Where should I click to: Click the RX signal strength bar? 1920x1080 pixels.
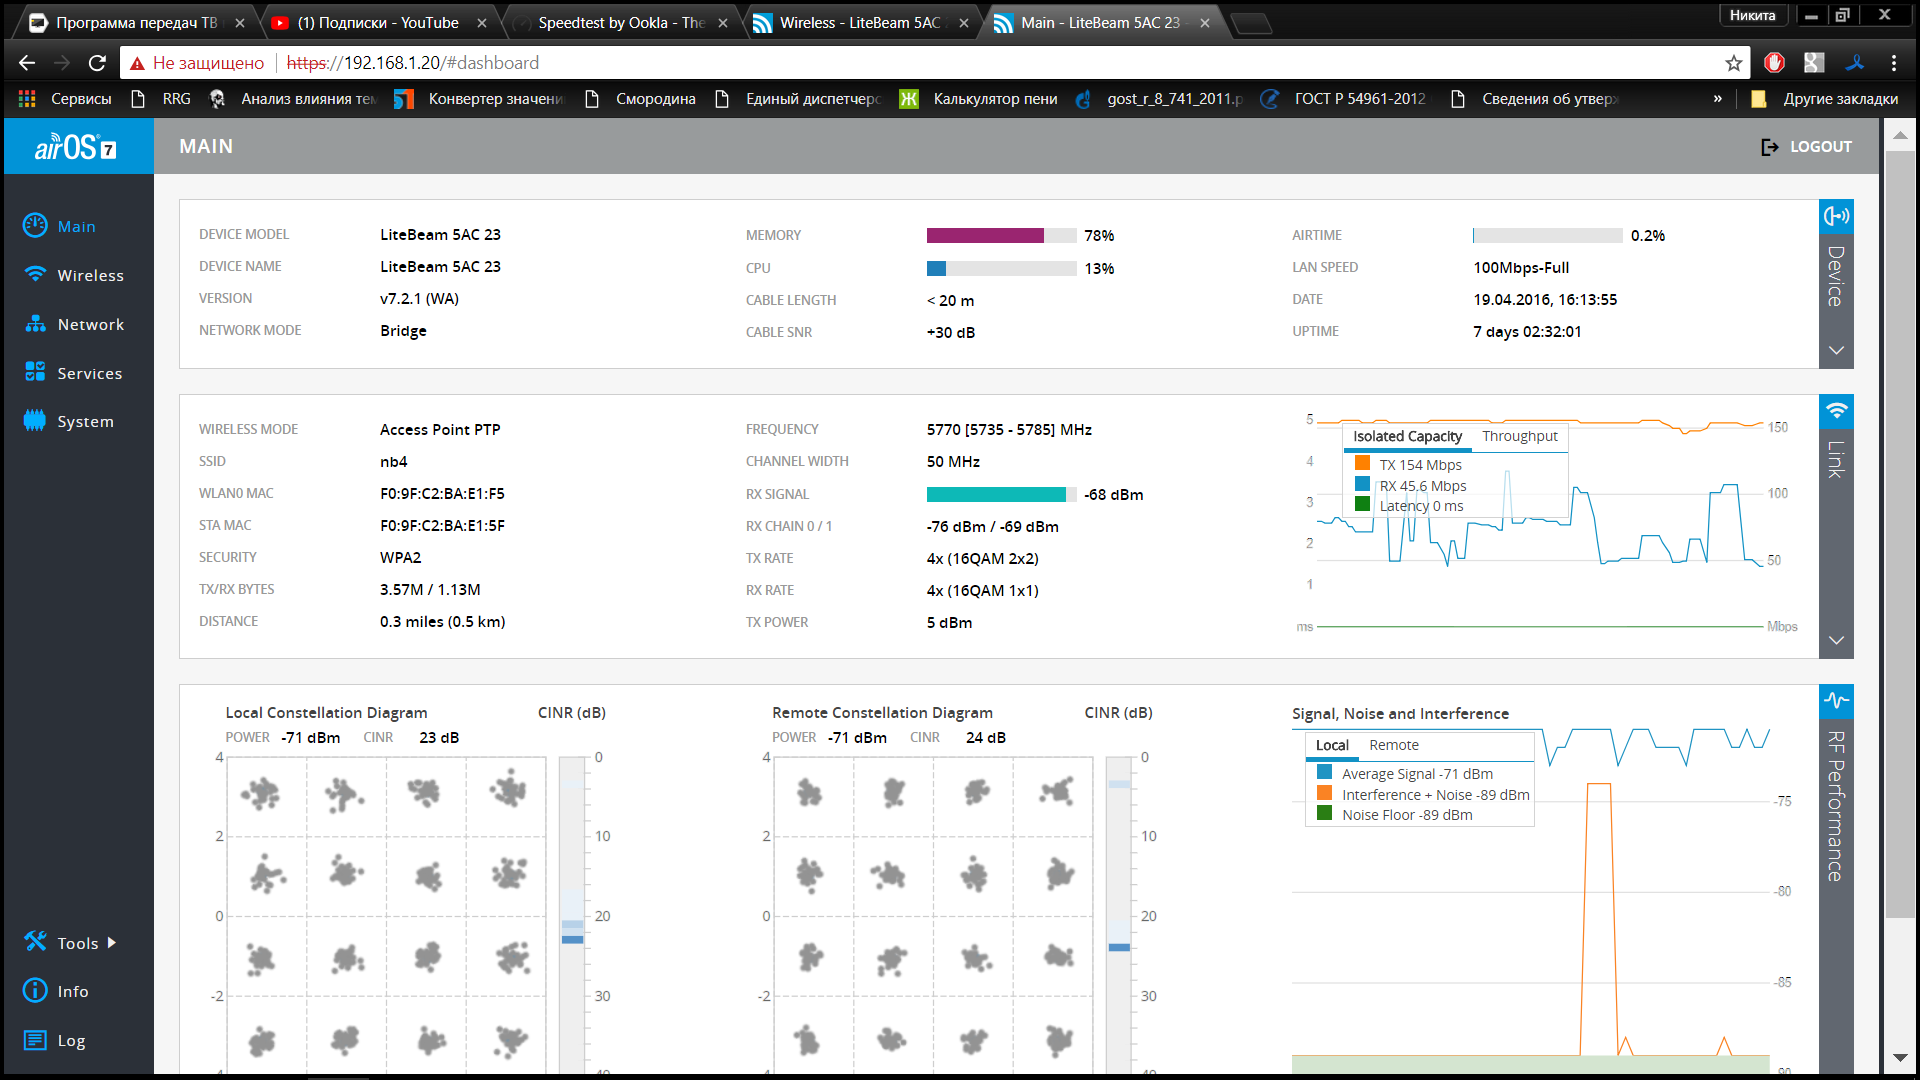coord(1001,494)
